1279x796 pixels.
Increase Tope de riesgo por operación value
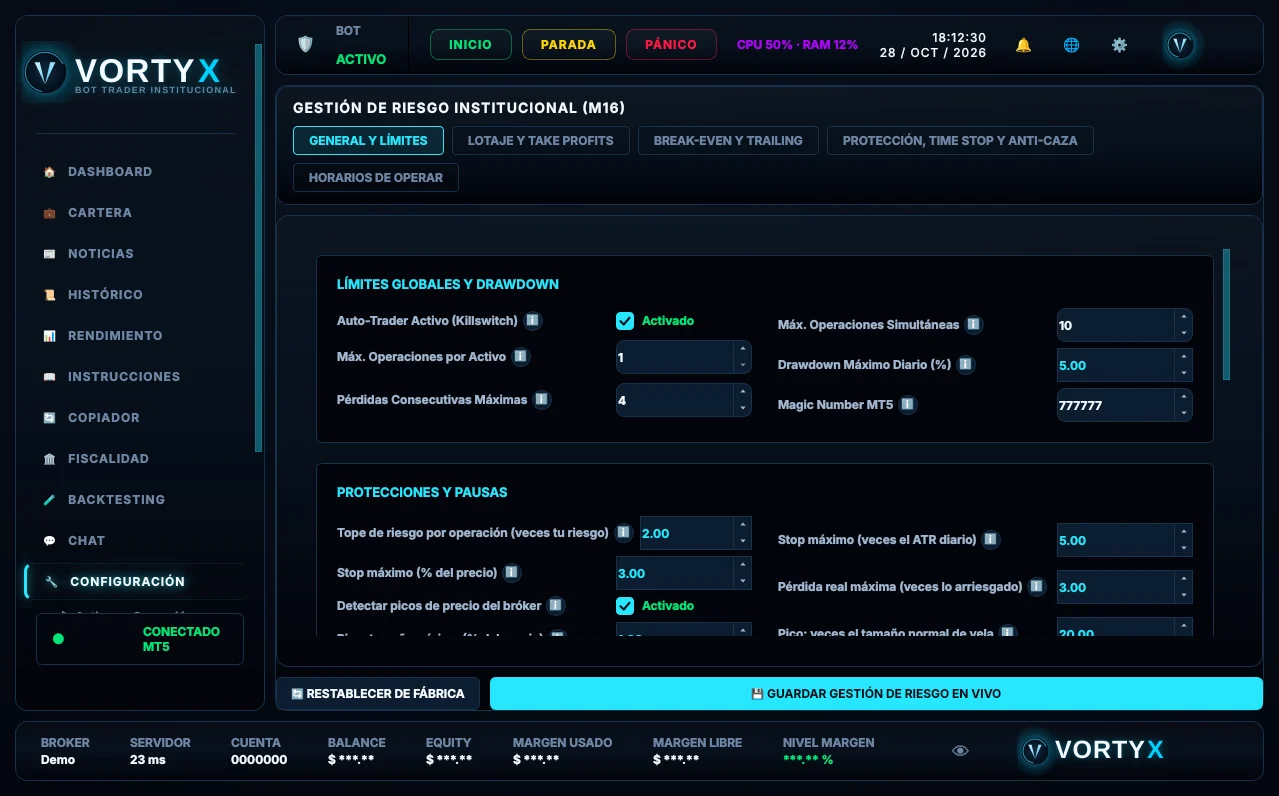click(742, 525)
